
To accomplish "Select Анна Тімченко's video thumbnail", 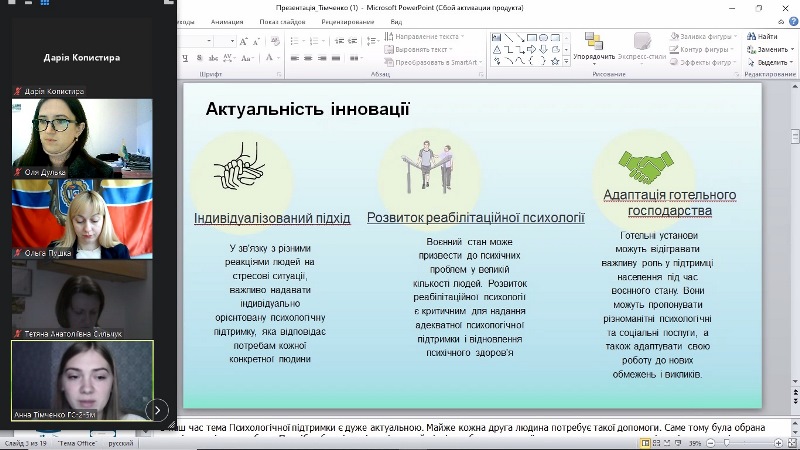I will [81, 381].
